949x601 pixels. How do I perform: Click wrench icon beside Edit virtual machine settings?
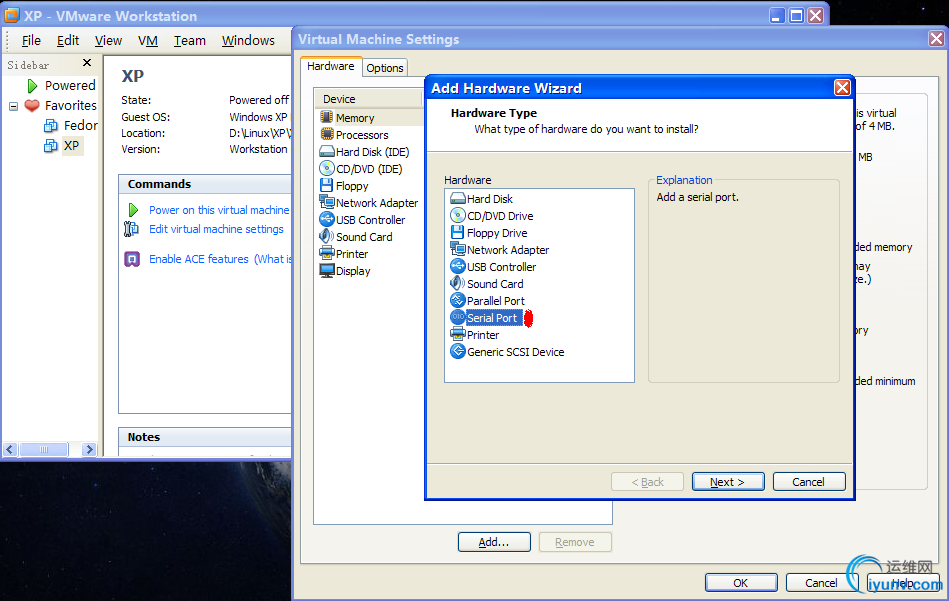click(x=131, y=229)
